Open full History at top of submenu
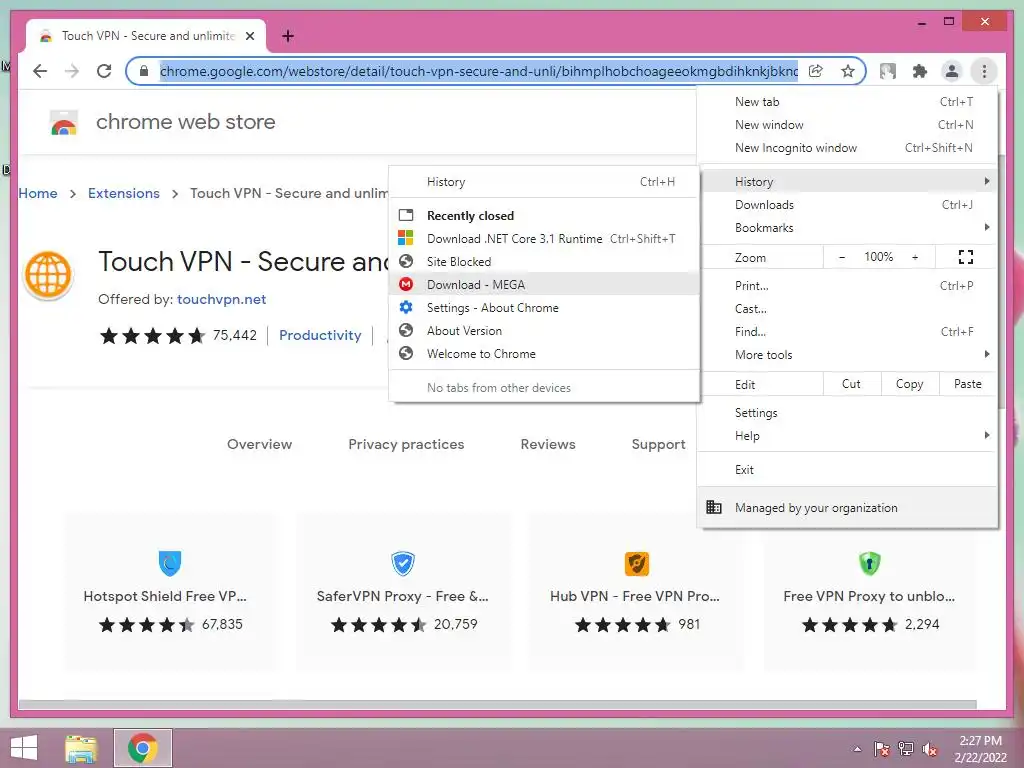 click(x=544, y=182)
